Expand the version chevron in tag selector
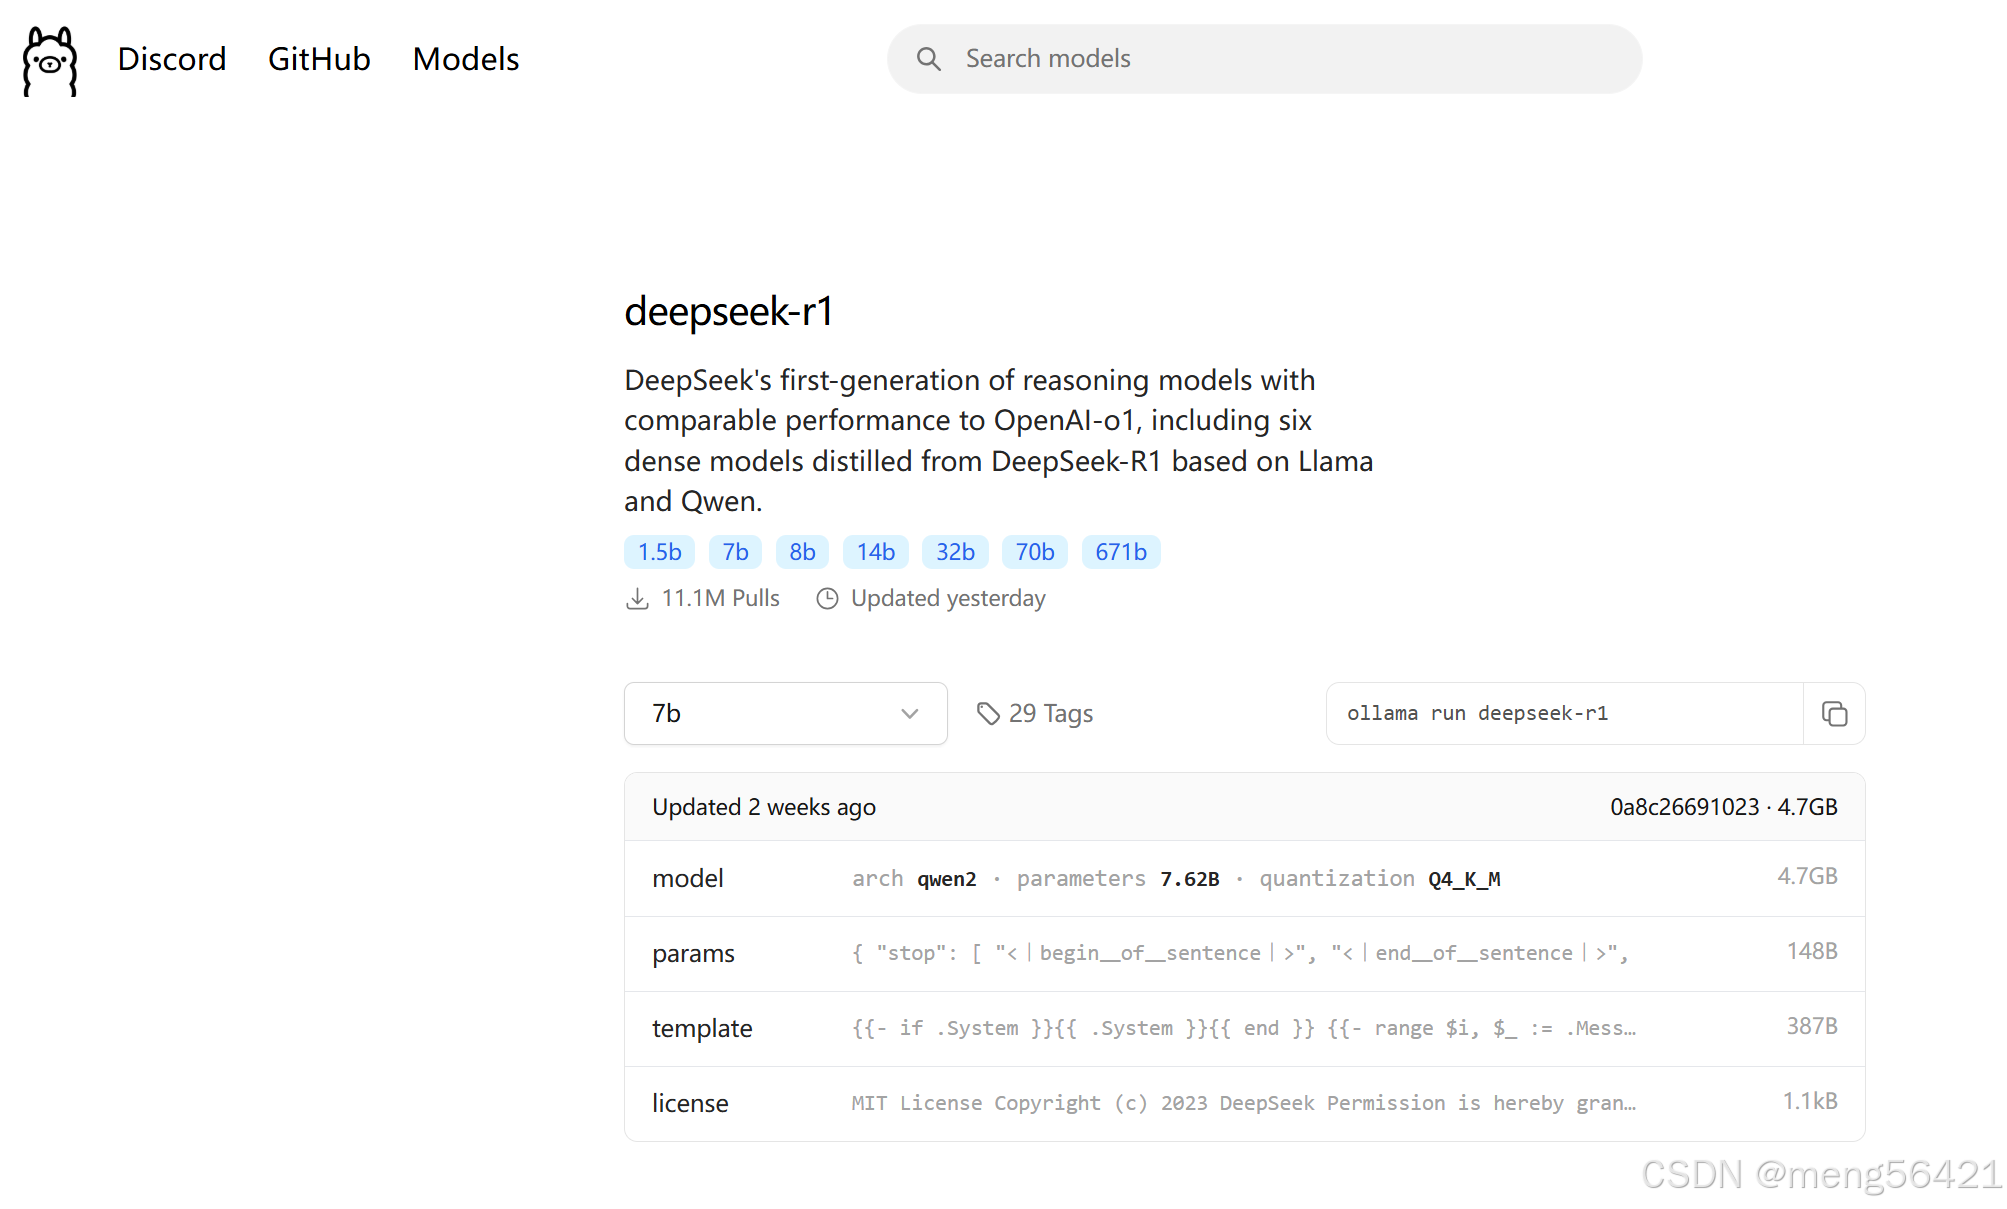 910,713
